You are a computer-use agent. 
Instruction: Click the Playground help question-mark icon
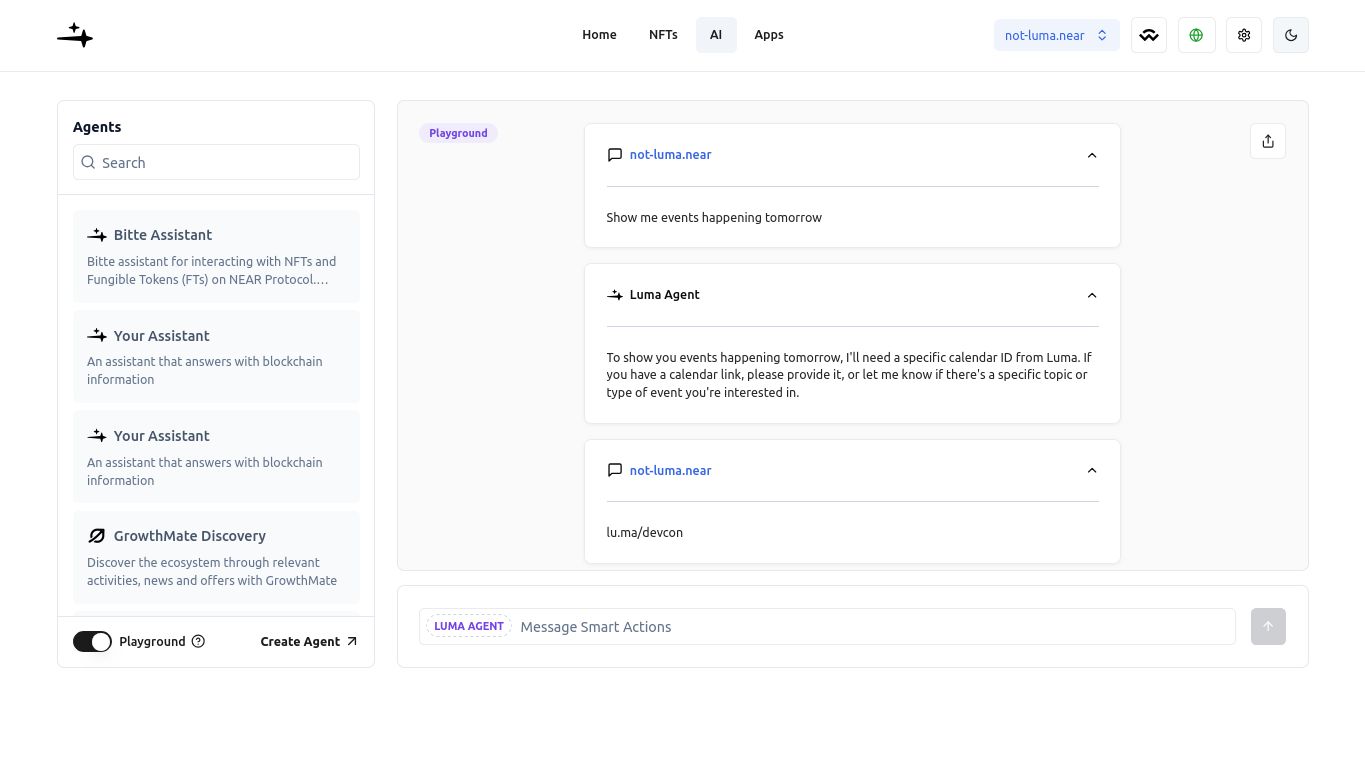(198, 641)
